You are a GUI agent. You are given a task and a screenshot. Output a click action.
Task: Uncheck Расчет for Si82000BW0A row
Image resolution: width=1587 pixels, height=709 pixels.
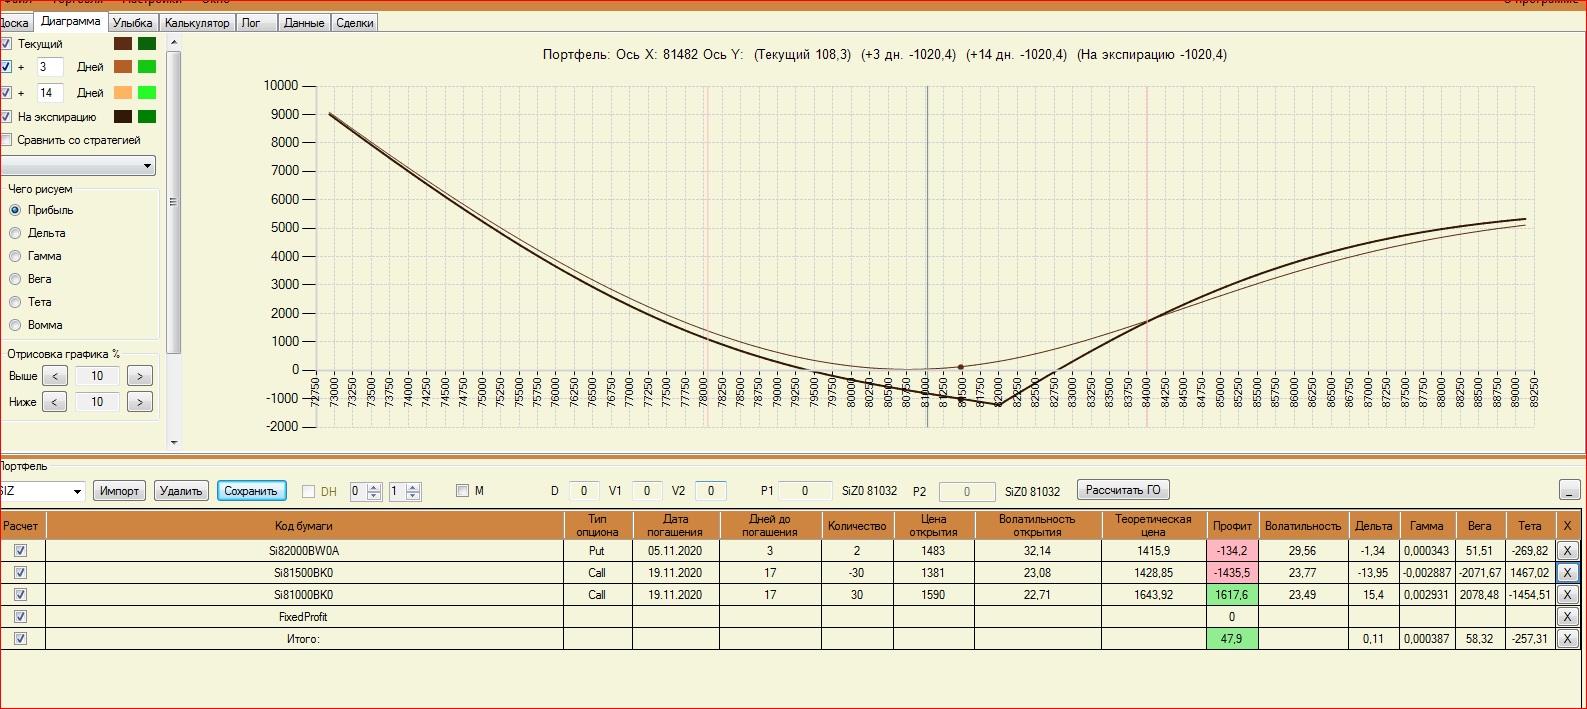click(x=20, y=551)
